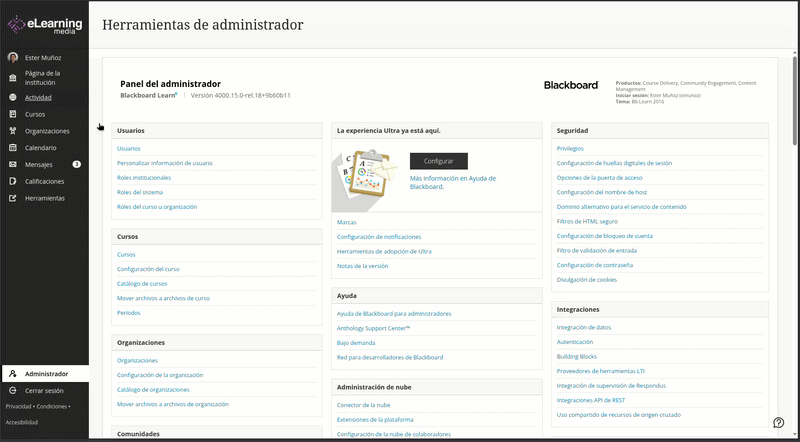Open the Periodos link
This screenshot has height=442, width=800.
129,313
